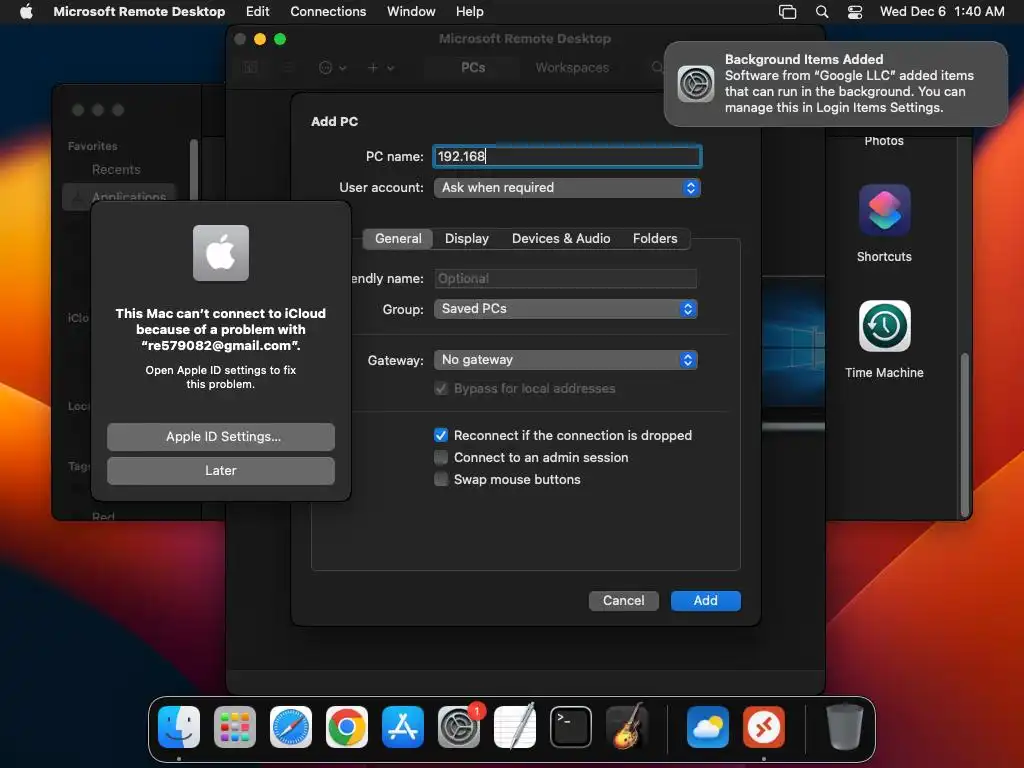Switch to the Folders tab
Viewport: 1024px width, 768px height.
point(655,238)
